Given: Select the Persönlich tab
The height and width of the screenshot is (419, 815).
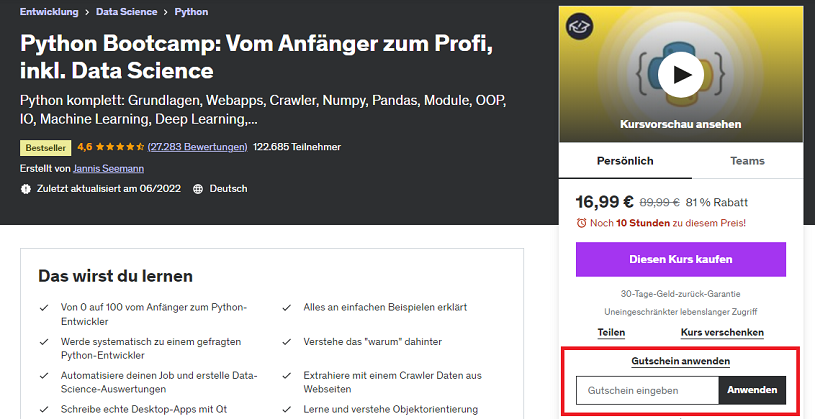Looking at the screenshot, I should [625, 160].
